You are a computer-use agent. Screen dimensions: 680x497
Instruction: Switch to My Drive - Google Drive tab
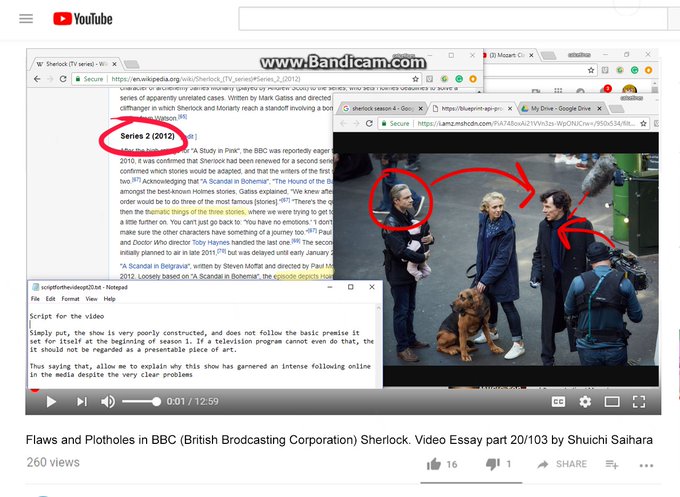tap(561, 108)
